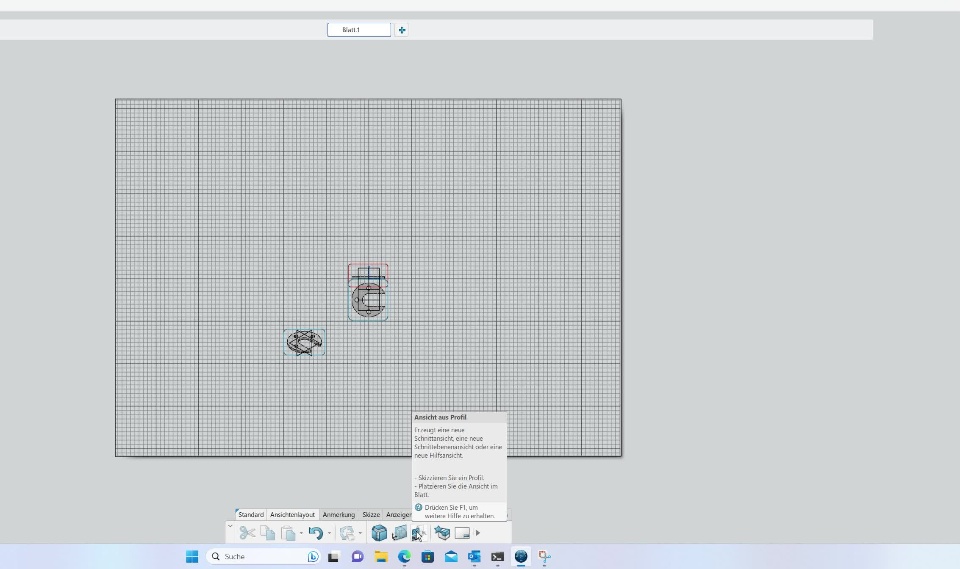This screenshot has height=569, width=960.
Task: Open the Undo history dropdown arrow
Action: (329, 533)
